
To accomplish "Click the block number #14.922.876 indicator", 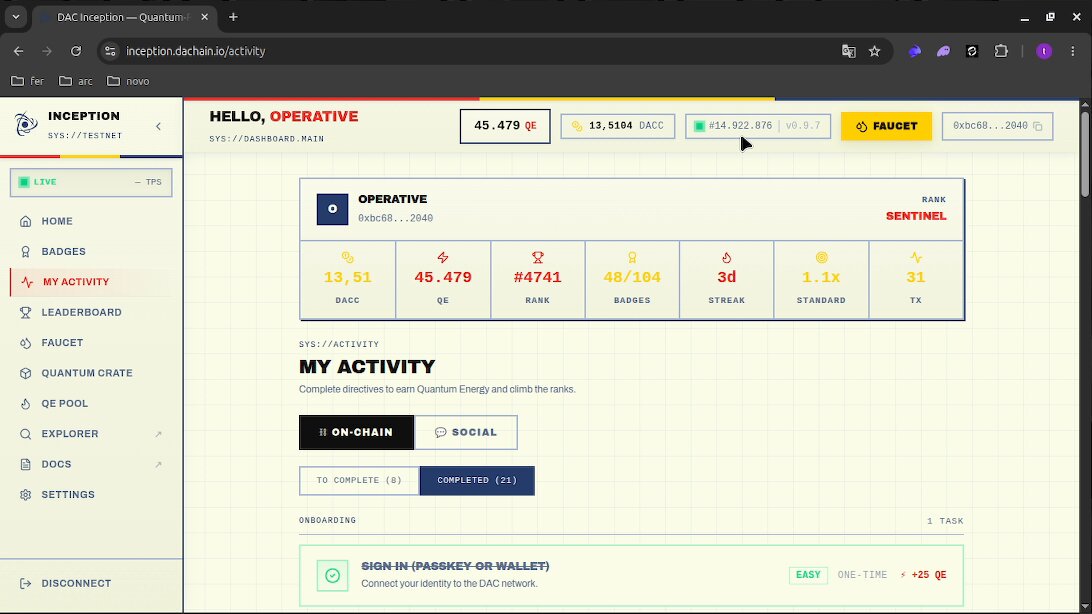I will (758, 126).
